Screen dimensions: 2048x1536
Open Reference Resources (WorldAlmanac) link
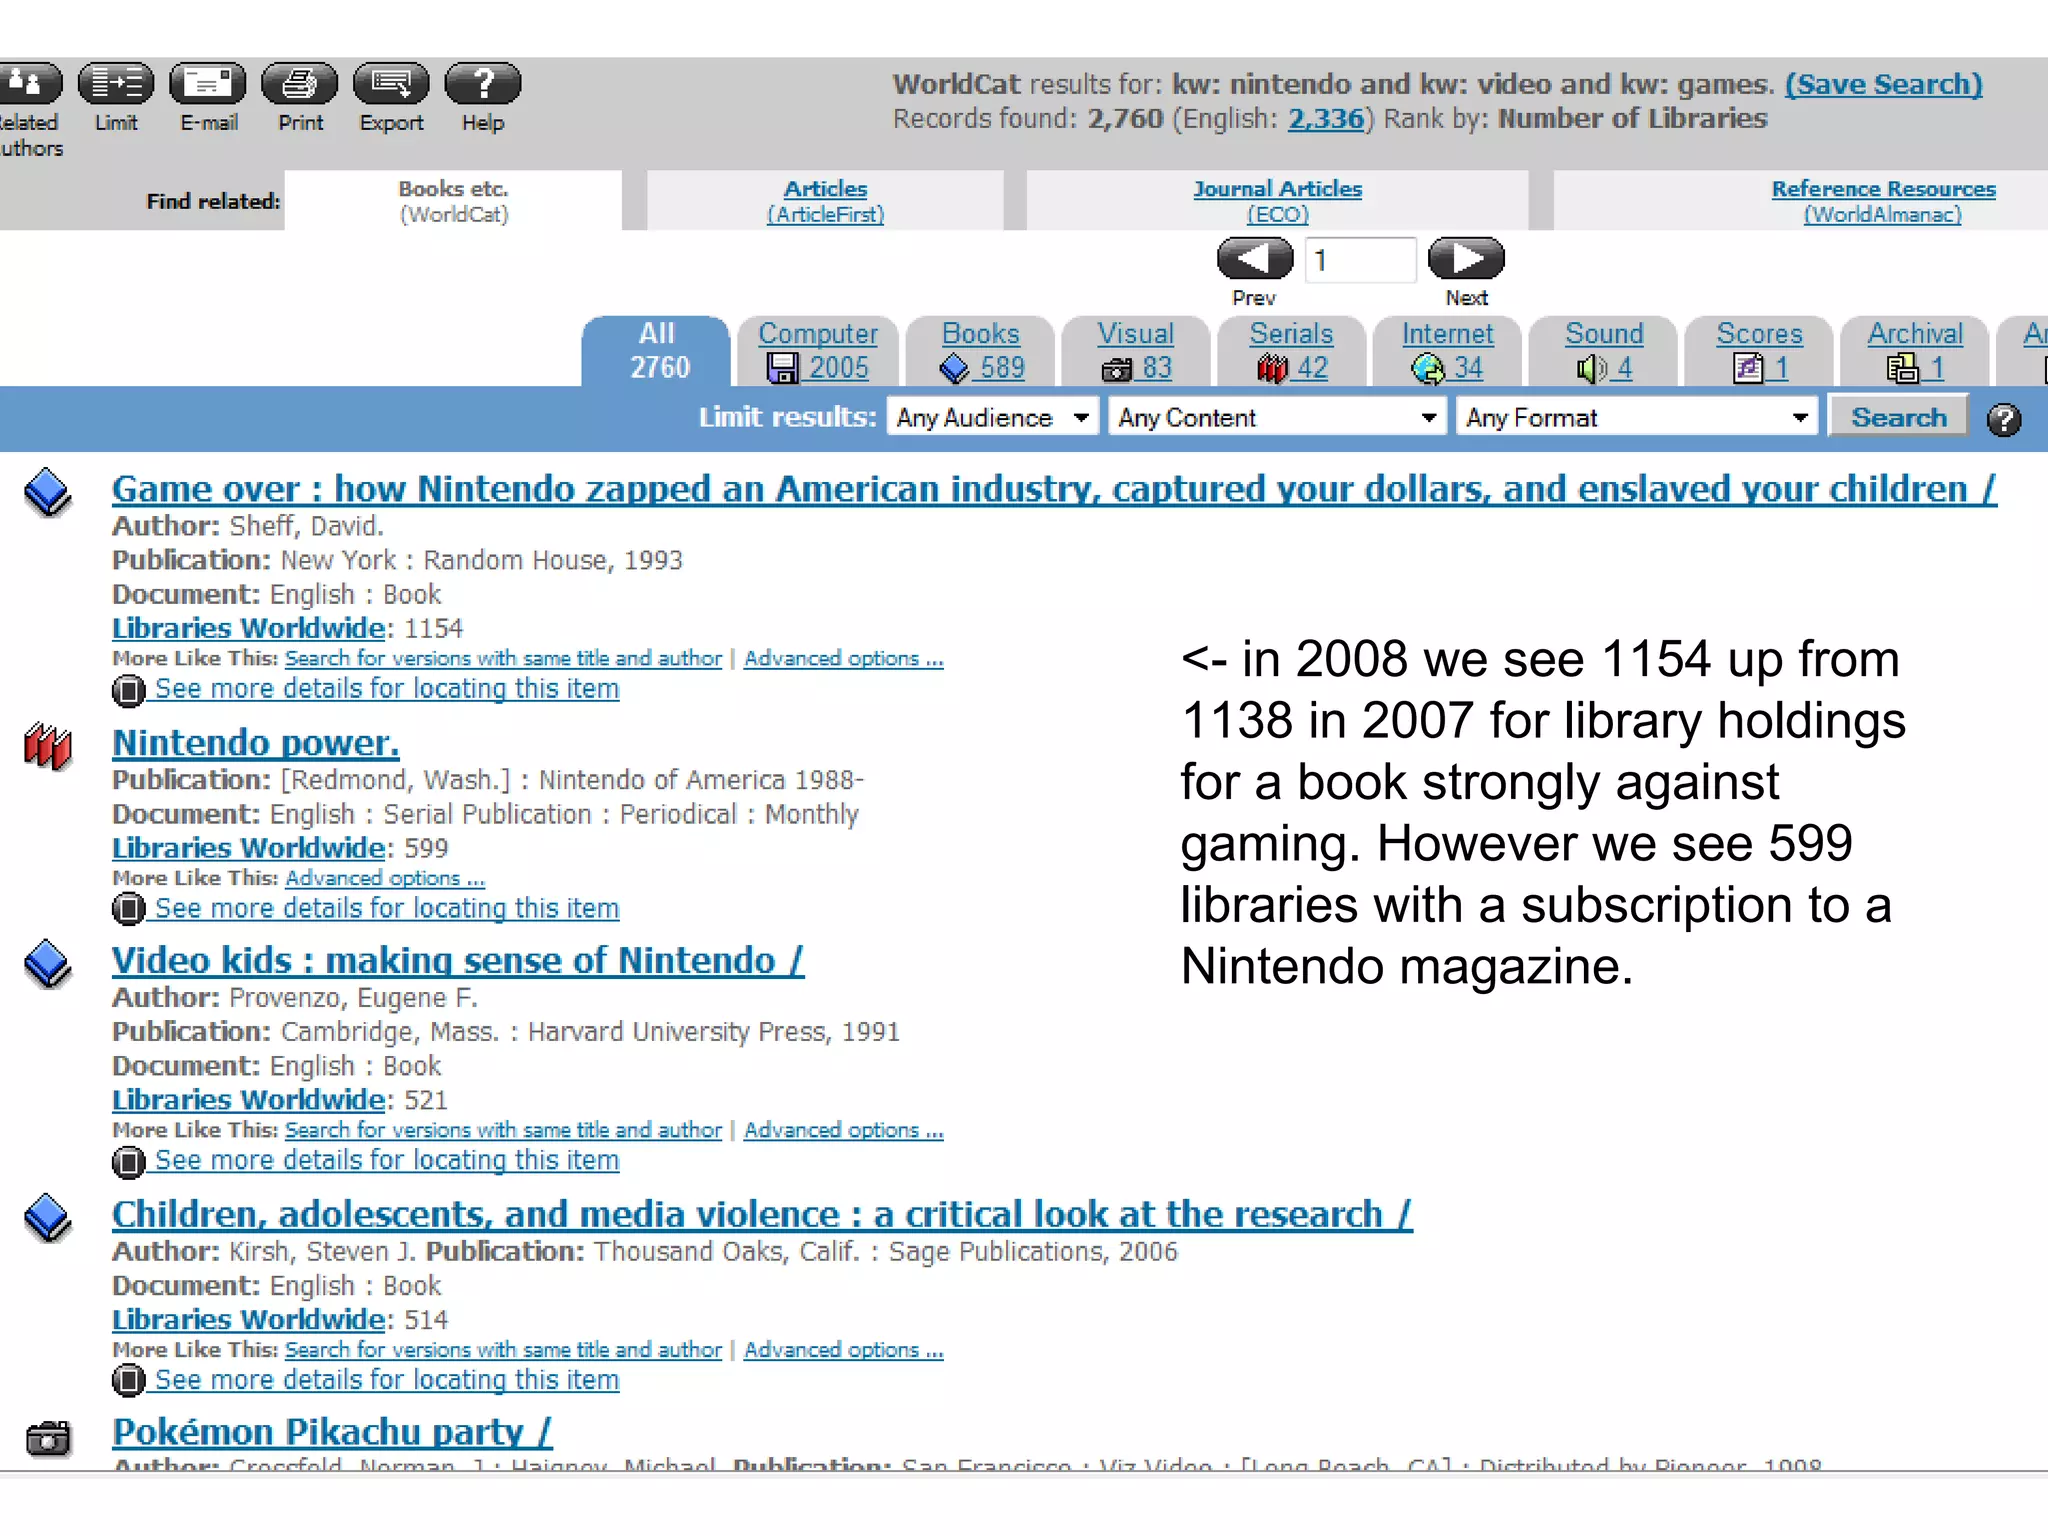coord(1883,201)
